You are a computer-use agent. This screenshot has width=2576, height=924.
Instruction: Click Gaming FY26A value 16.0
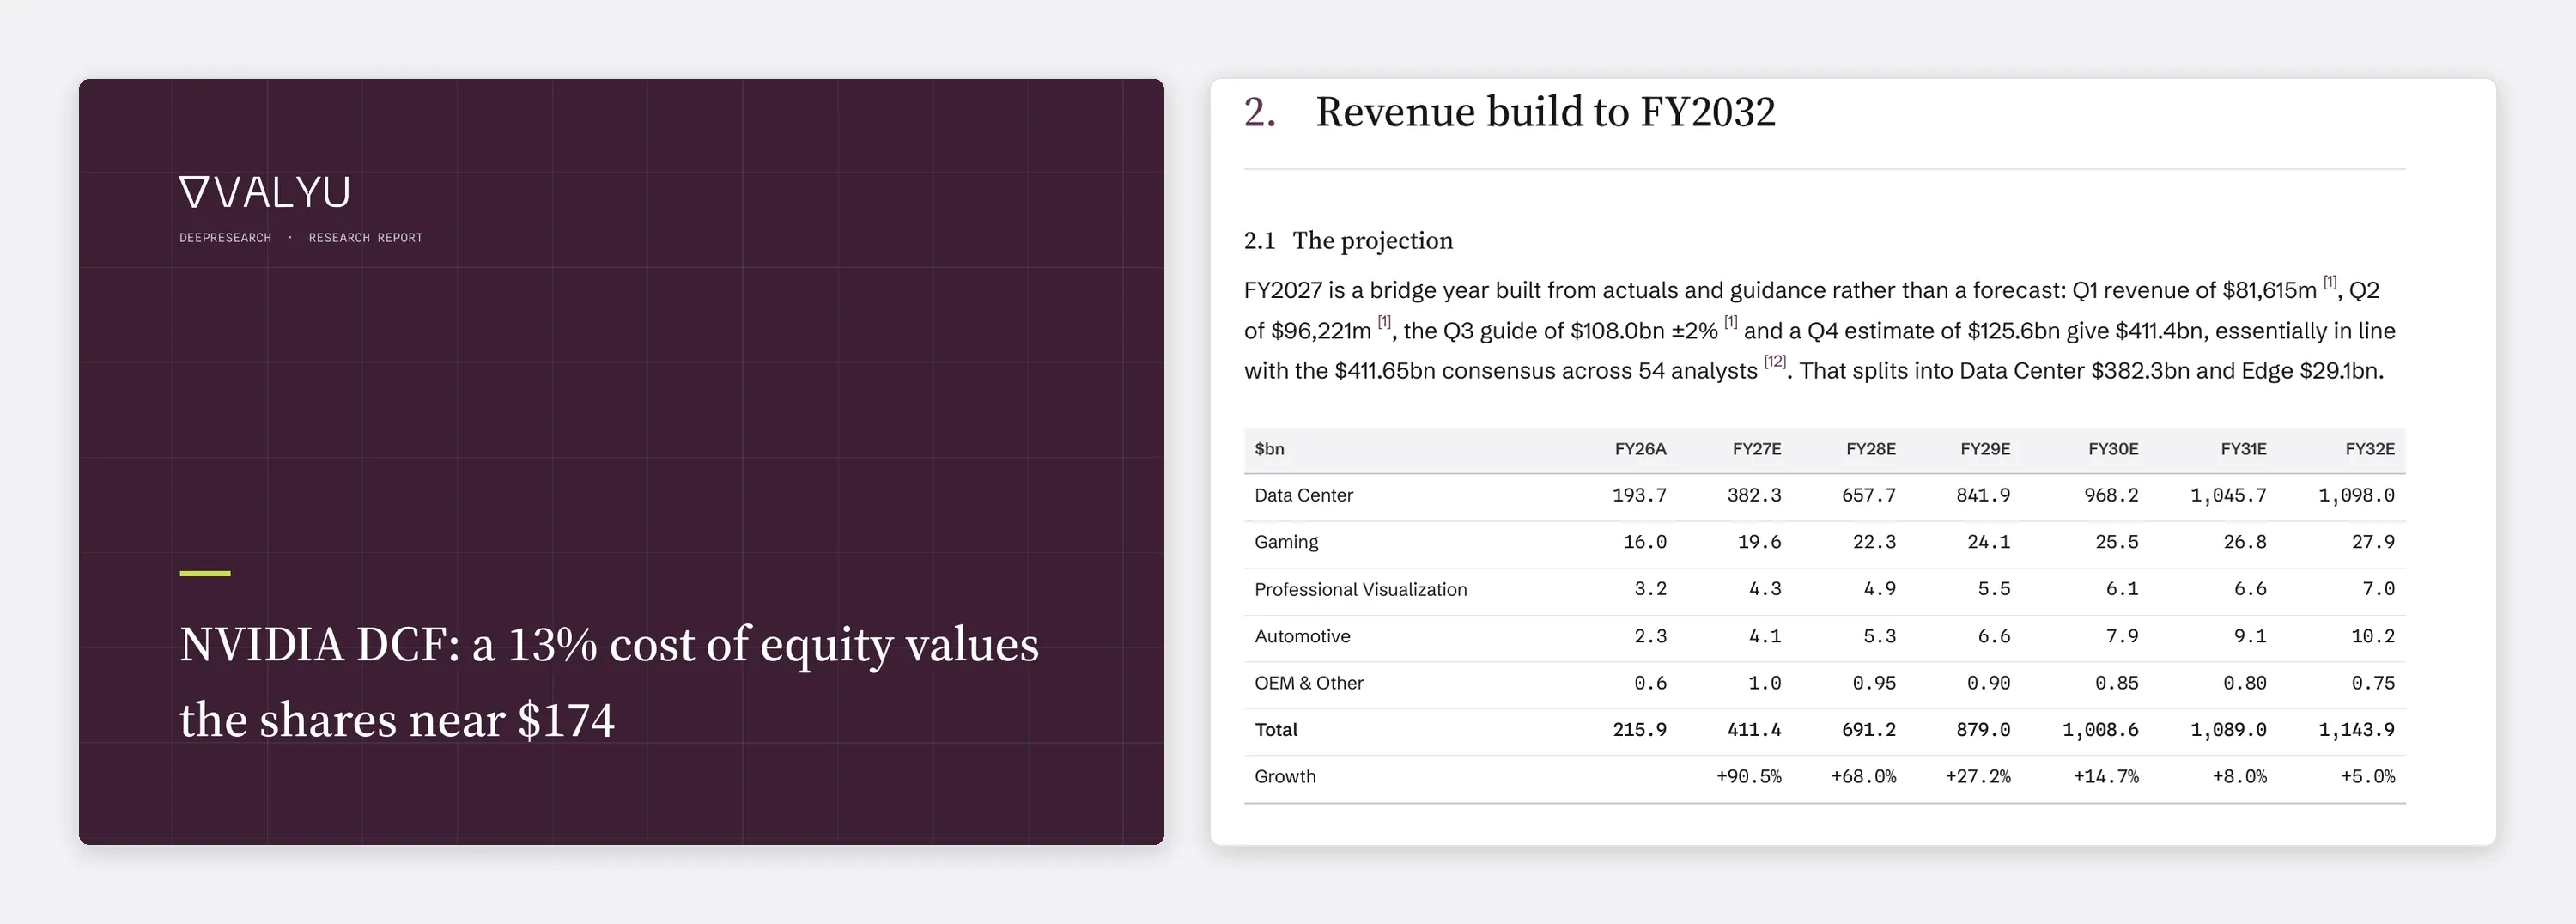tap(1644, 542)
